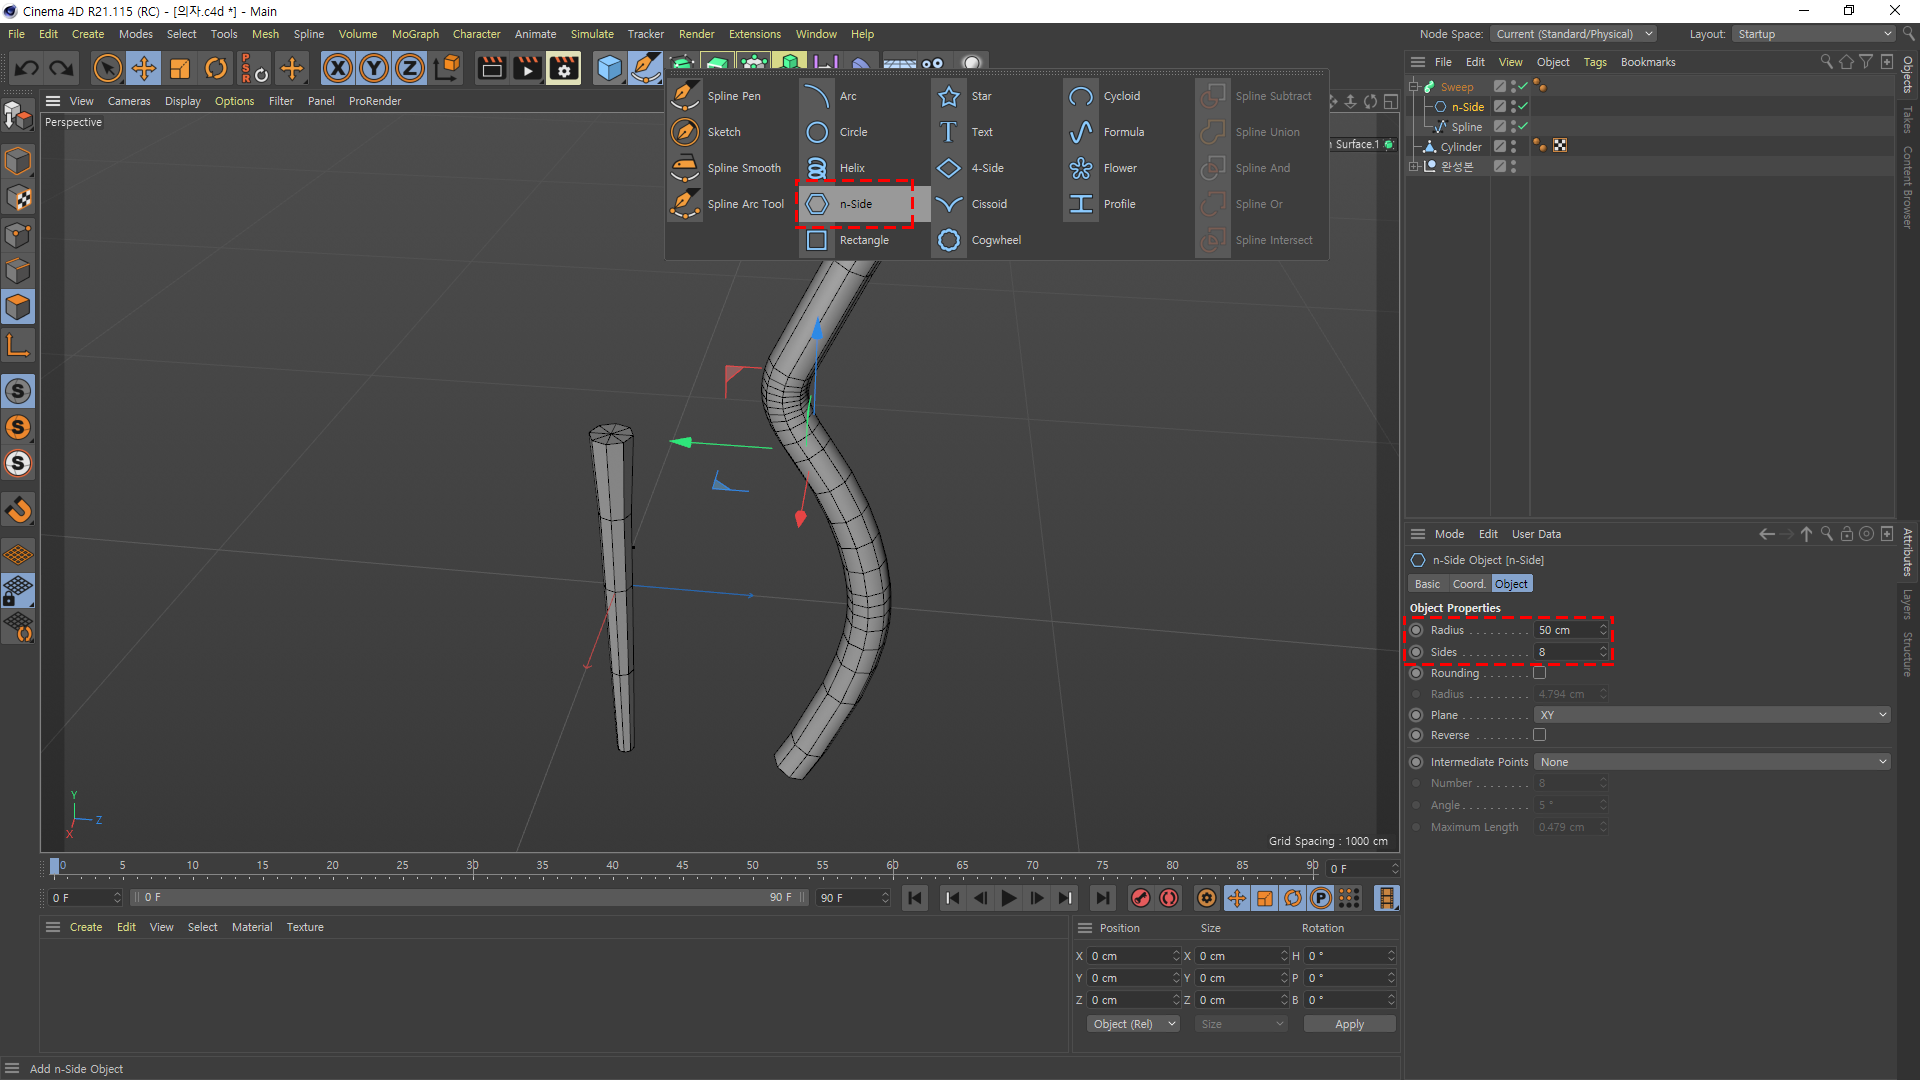Click the Undo arrow icon
The width and height of the screenshot is (1920, 1080).
pos(27,68)
